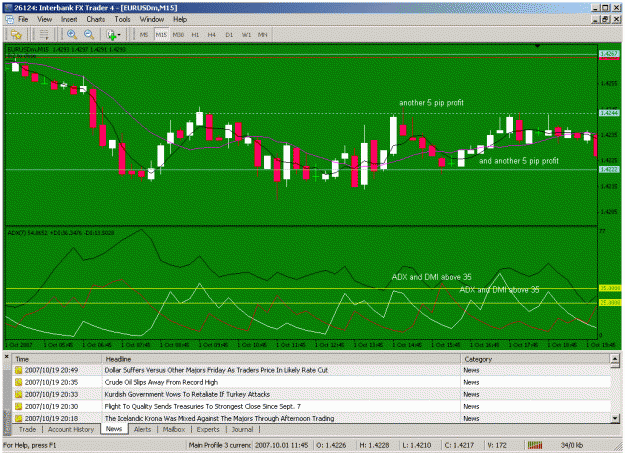The width and height of the screenshot is (625, 453).
Task: Switch to the Trade tab
Action: 28,429
